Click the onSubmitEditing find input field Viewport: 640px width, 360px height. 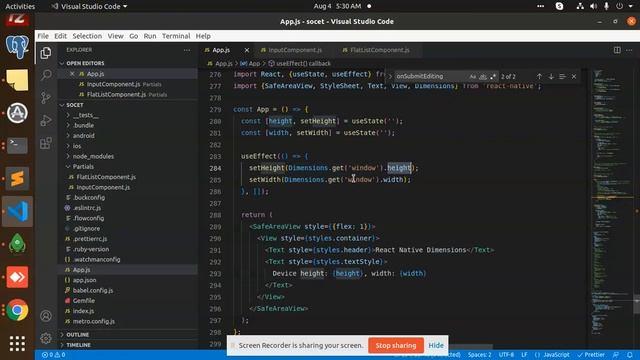pyautogui.click(x=431, y=76)
